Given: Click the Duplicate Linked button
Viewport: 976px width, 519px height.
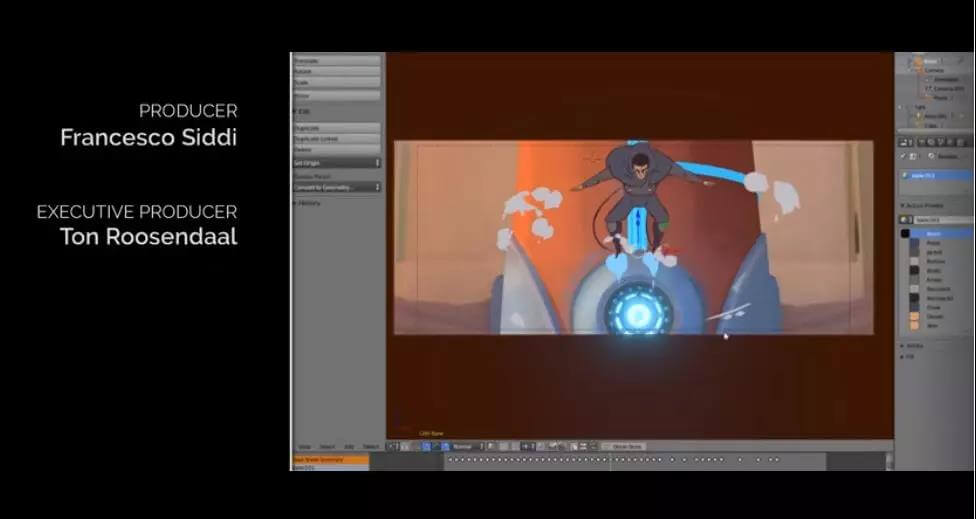Looking at the screenshot, I should (x=337, y=139).
